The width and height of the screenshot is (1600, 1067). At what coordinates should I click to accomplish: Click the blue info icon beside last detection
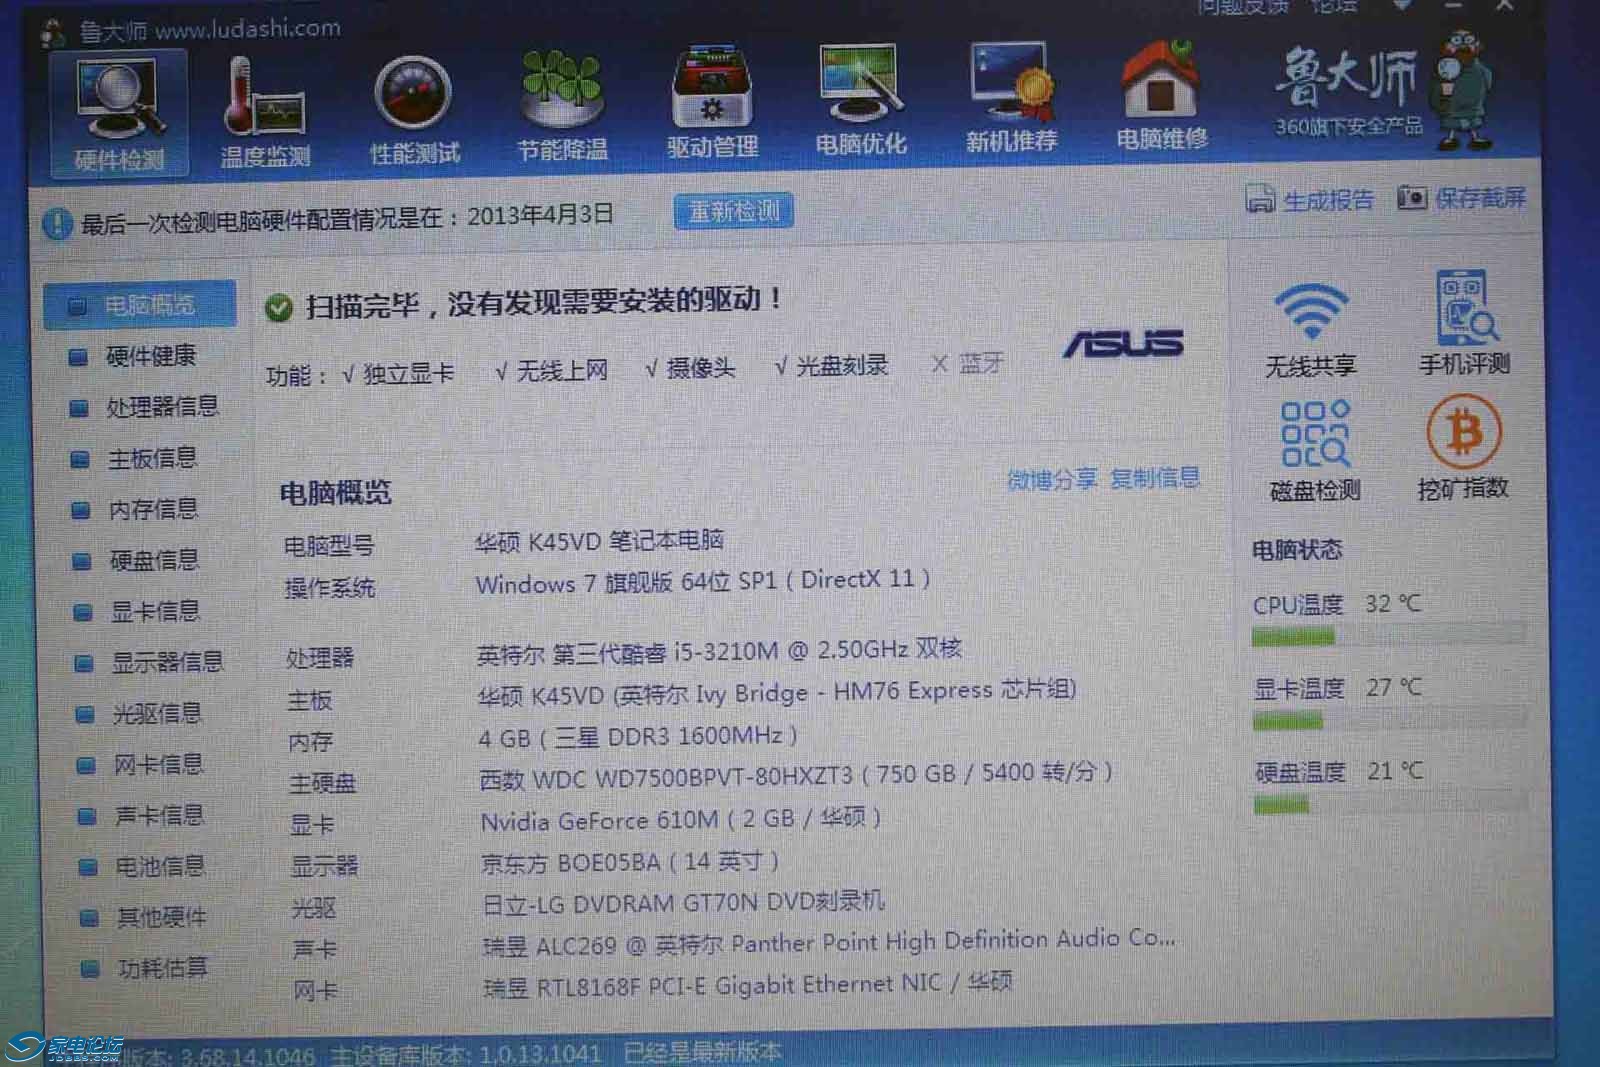[57, 223]
